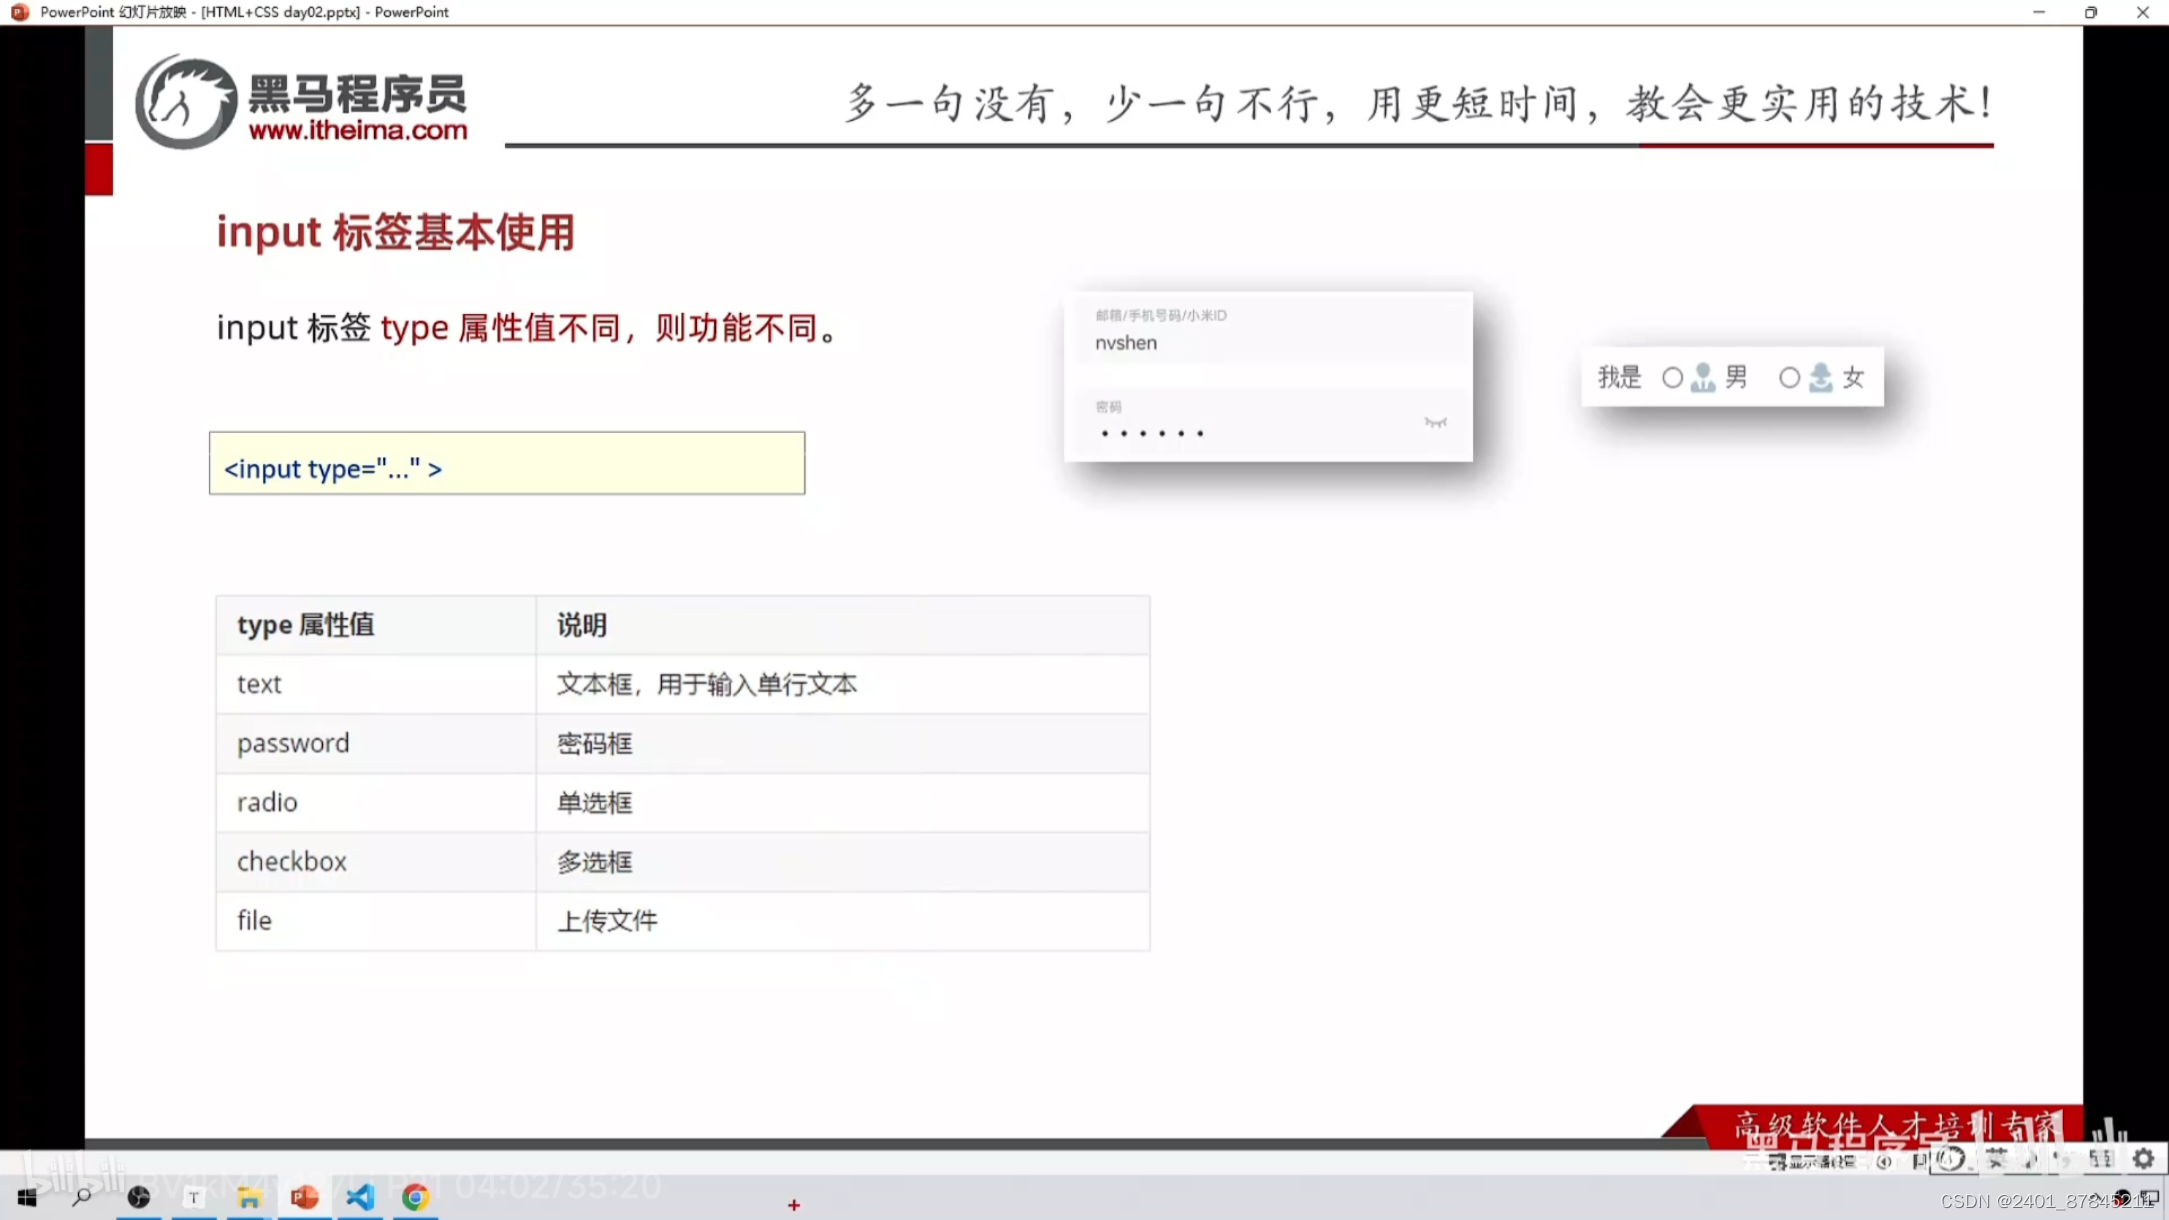Select the 女 radio button on the slide
This screenshot has width=2169, height=1220.
click(1790, 378)
